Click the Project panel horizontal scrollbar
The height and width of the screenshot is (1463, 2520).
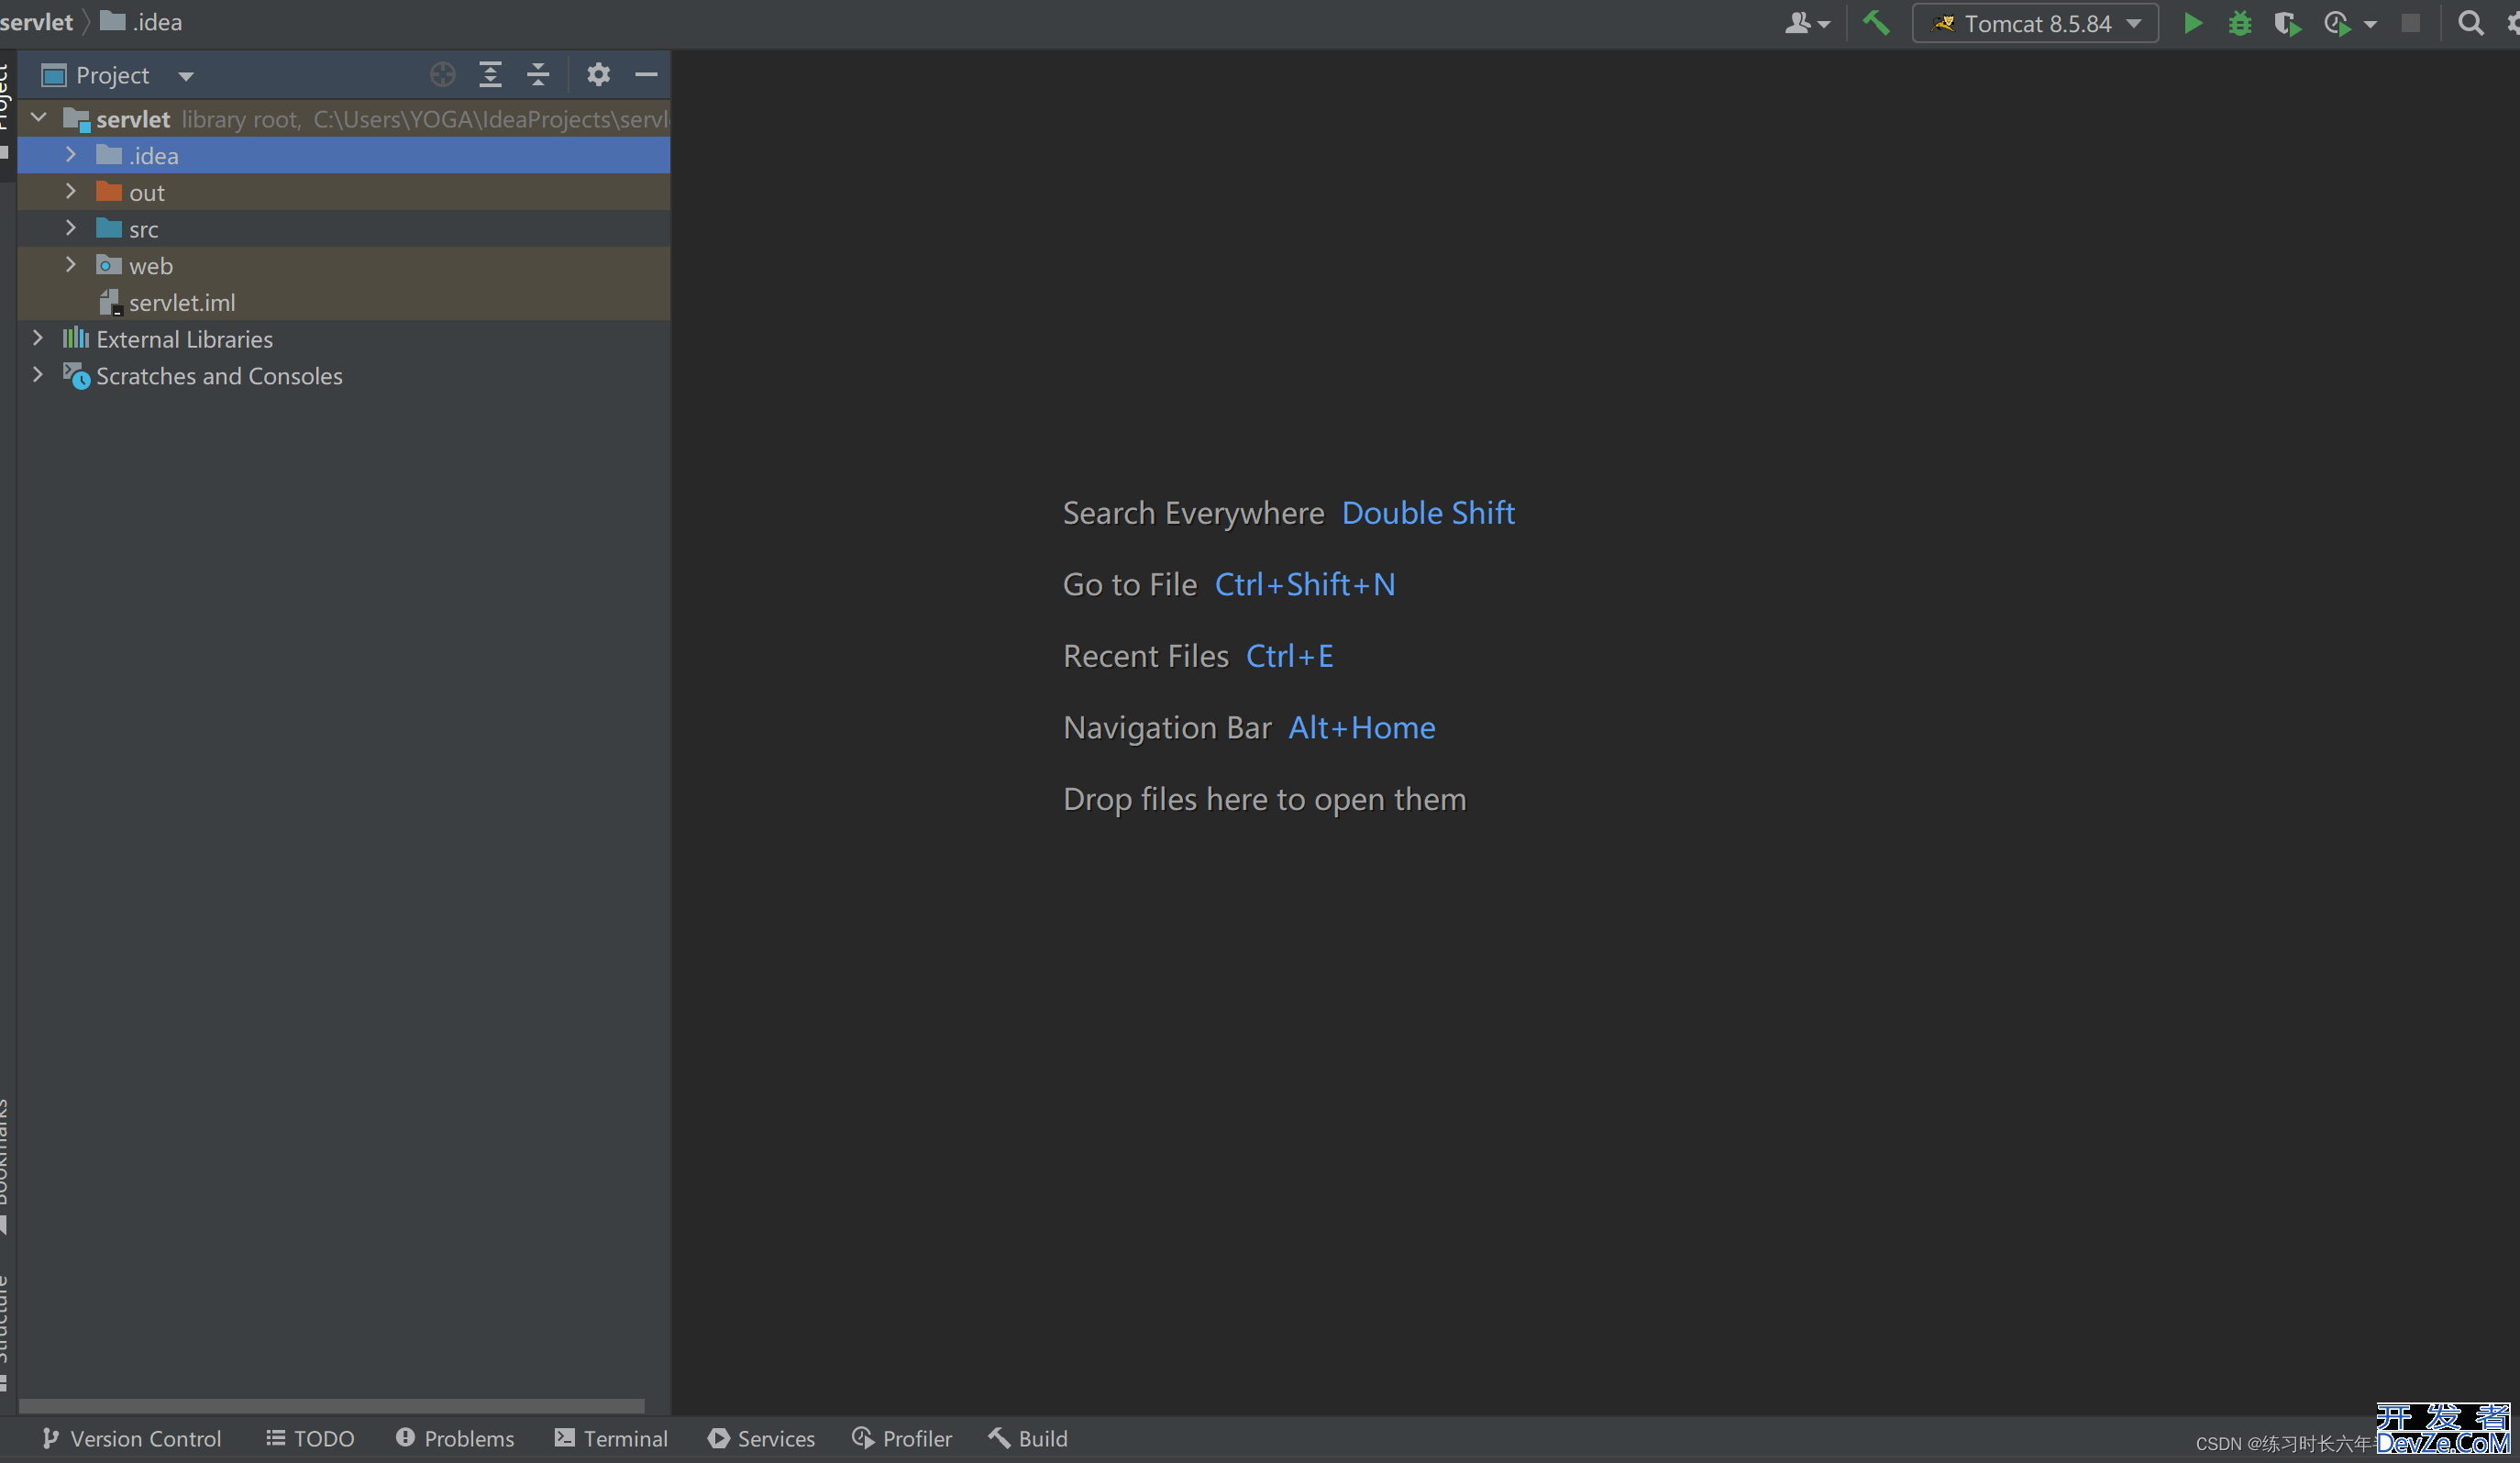tap(332, 1405)
